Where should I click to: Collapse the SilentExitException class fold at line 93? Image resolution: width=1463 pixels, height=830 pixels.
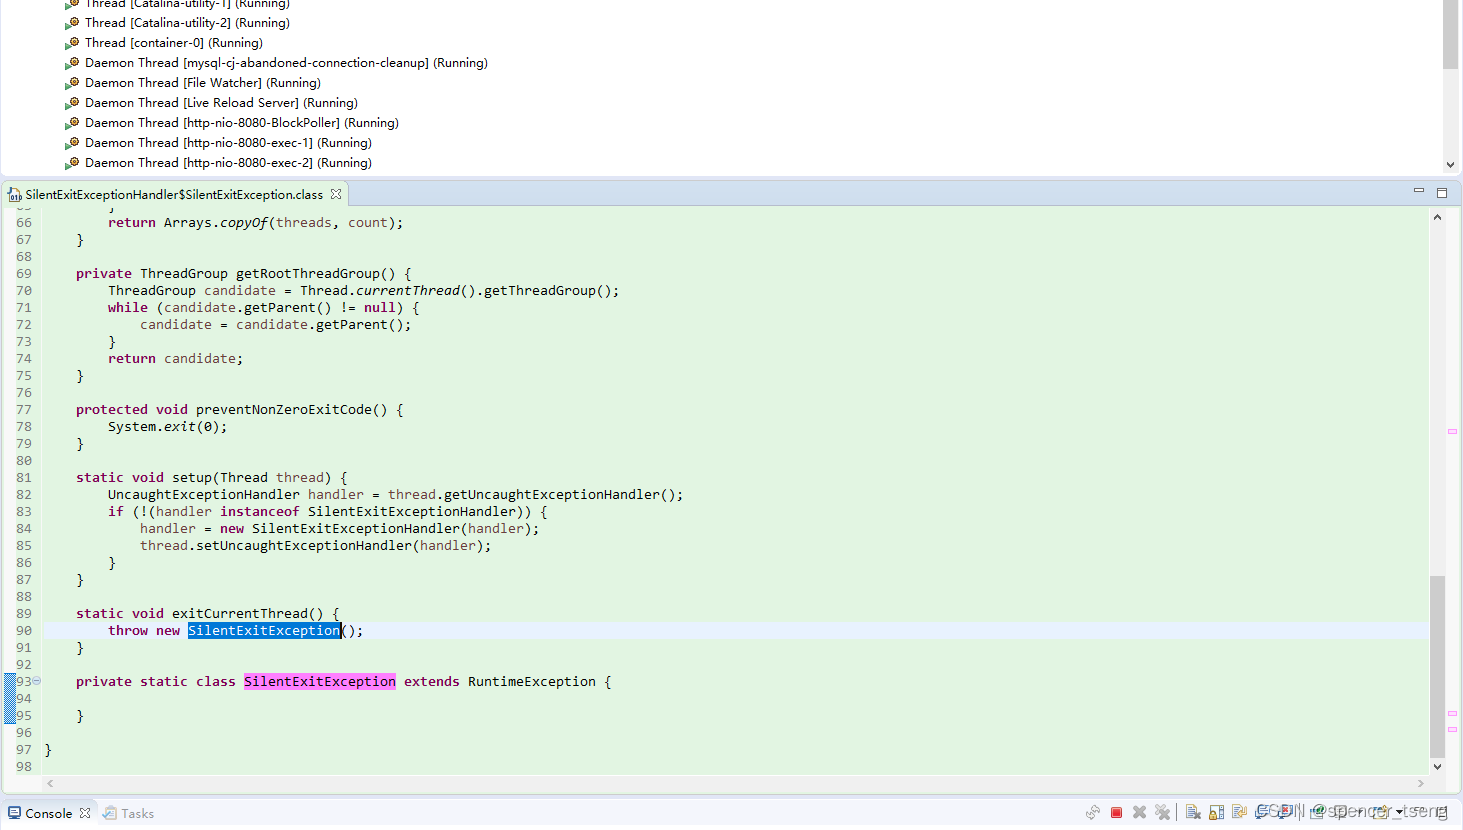(35, 681)
